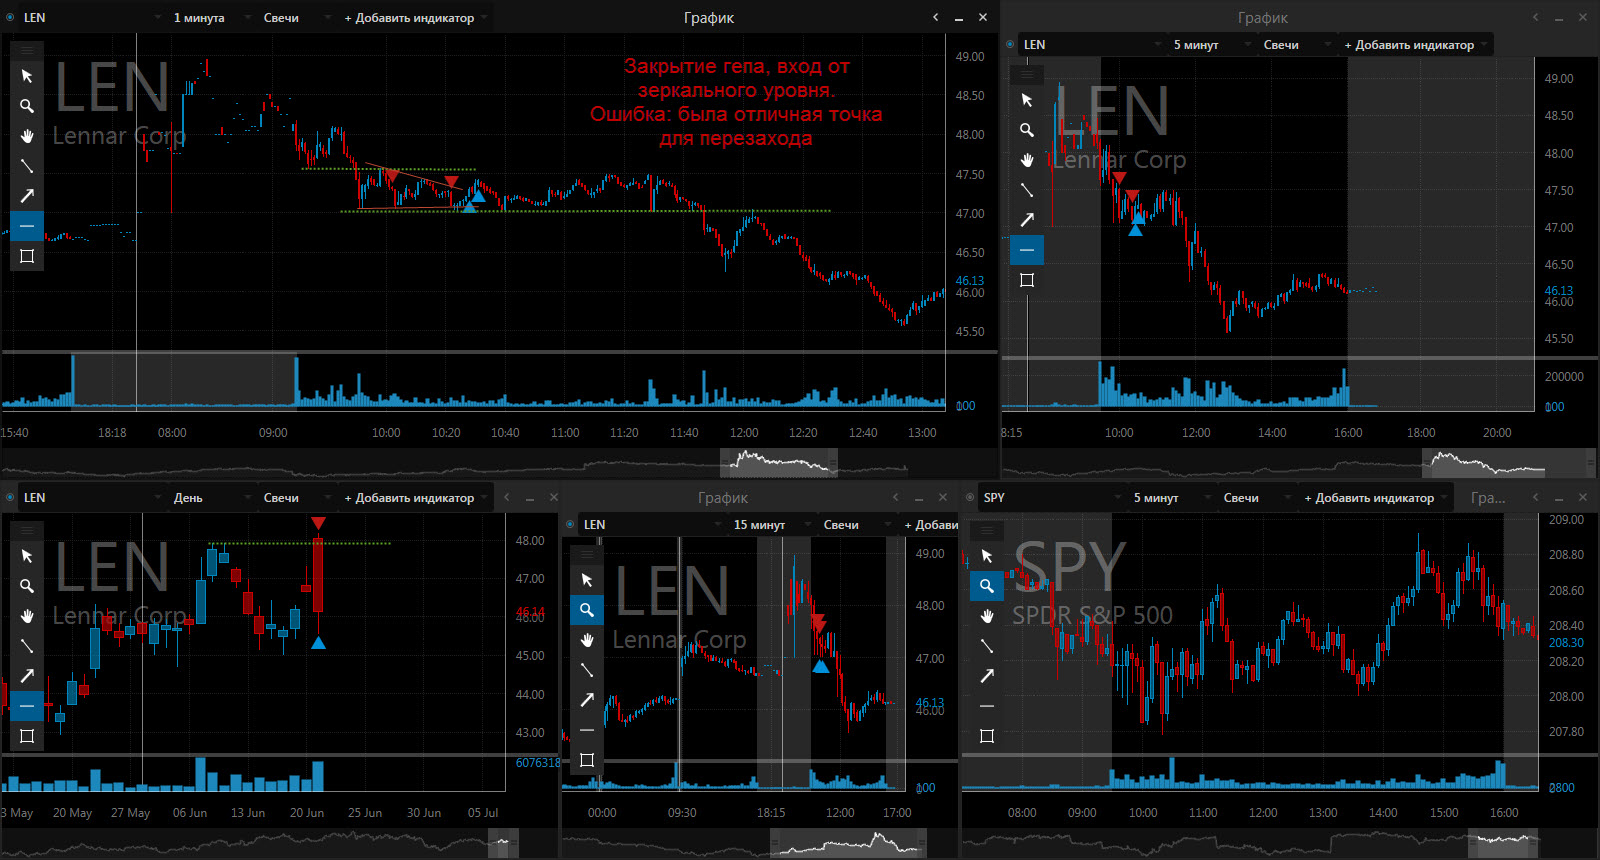The image size is (1600, 860).
Task: Select arrow drawing tool in LEN 5-minute chart
Action: click(1027, 220)
